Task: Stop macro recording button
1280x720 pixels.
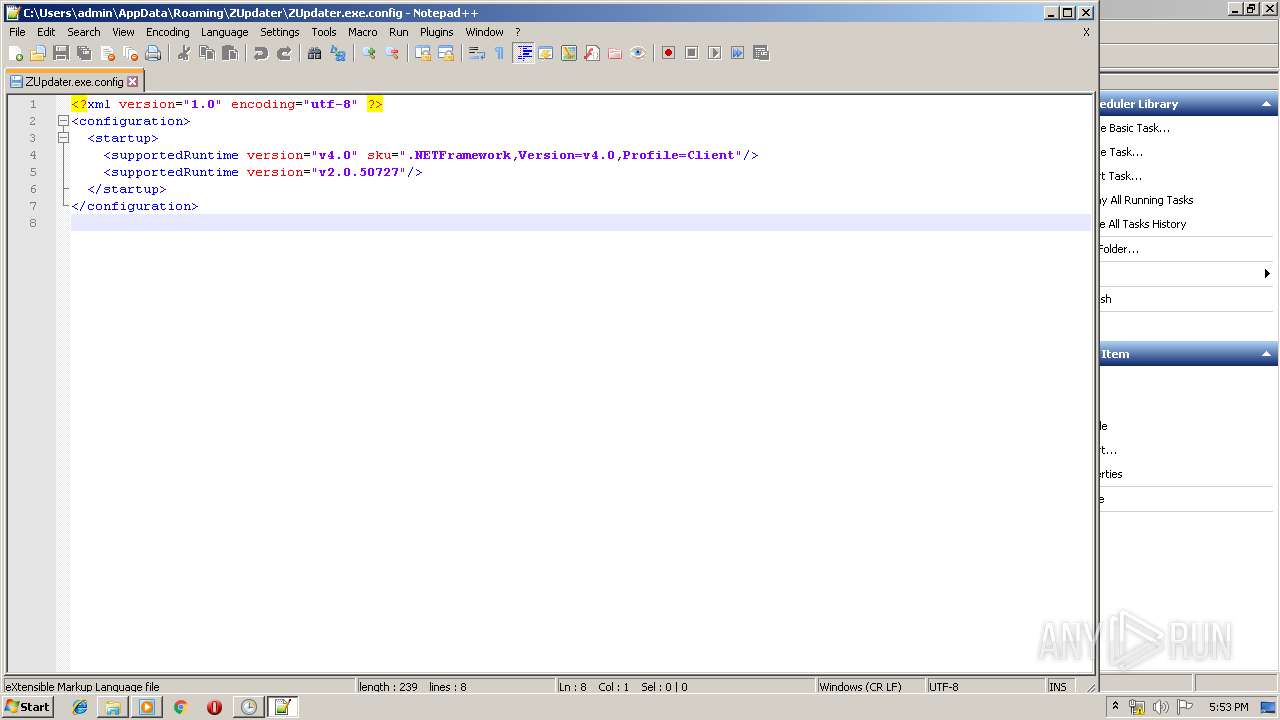Action: click(692, 53)
